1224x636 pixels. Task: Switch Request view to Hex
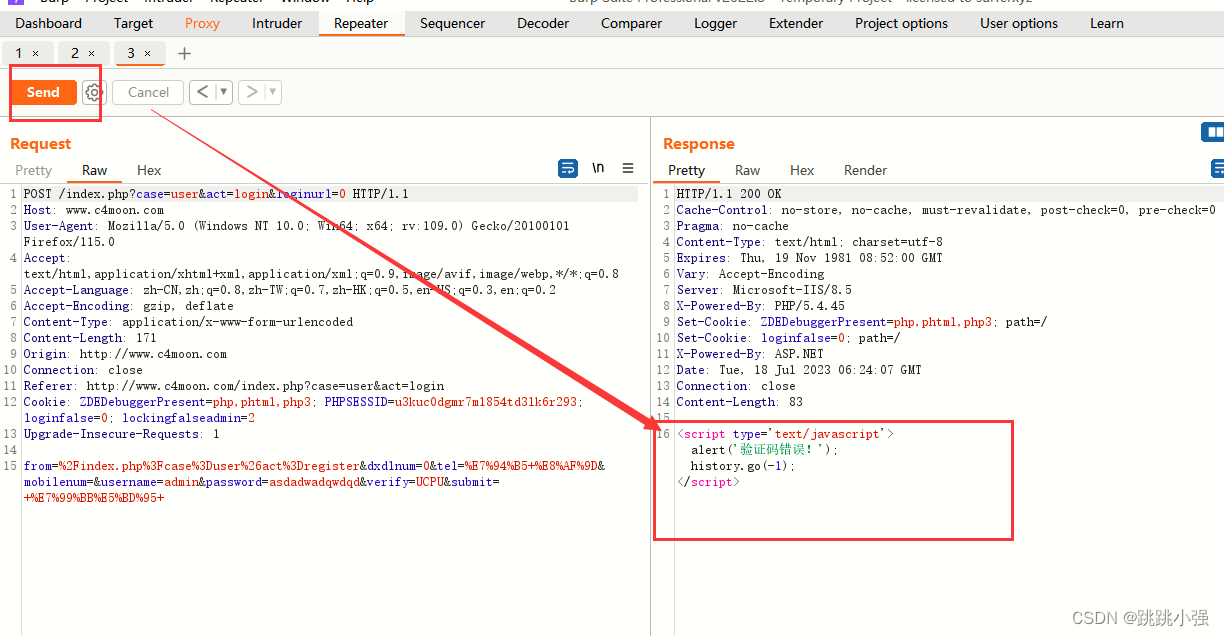coord(149,170)
